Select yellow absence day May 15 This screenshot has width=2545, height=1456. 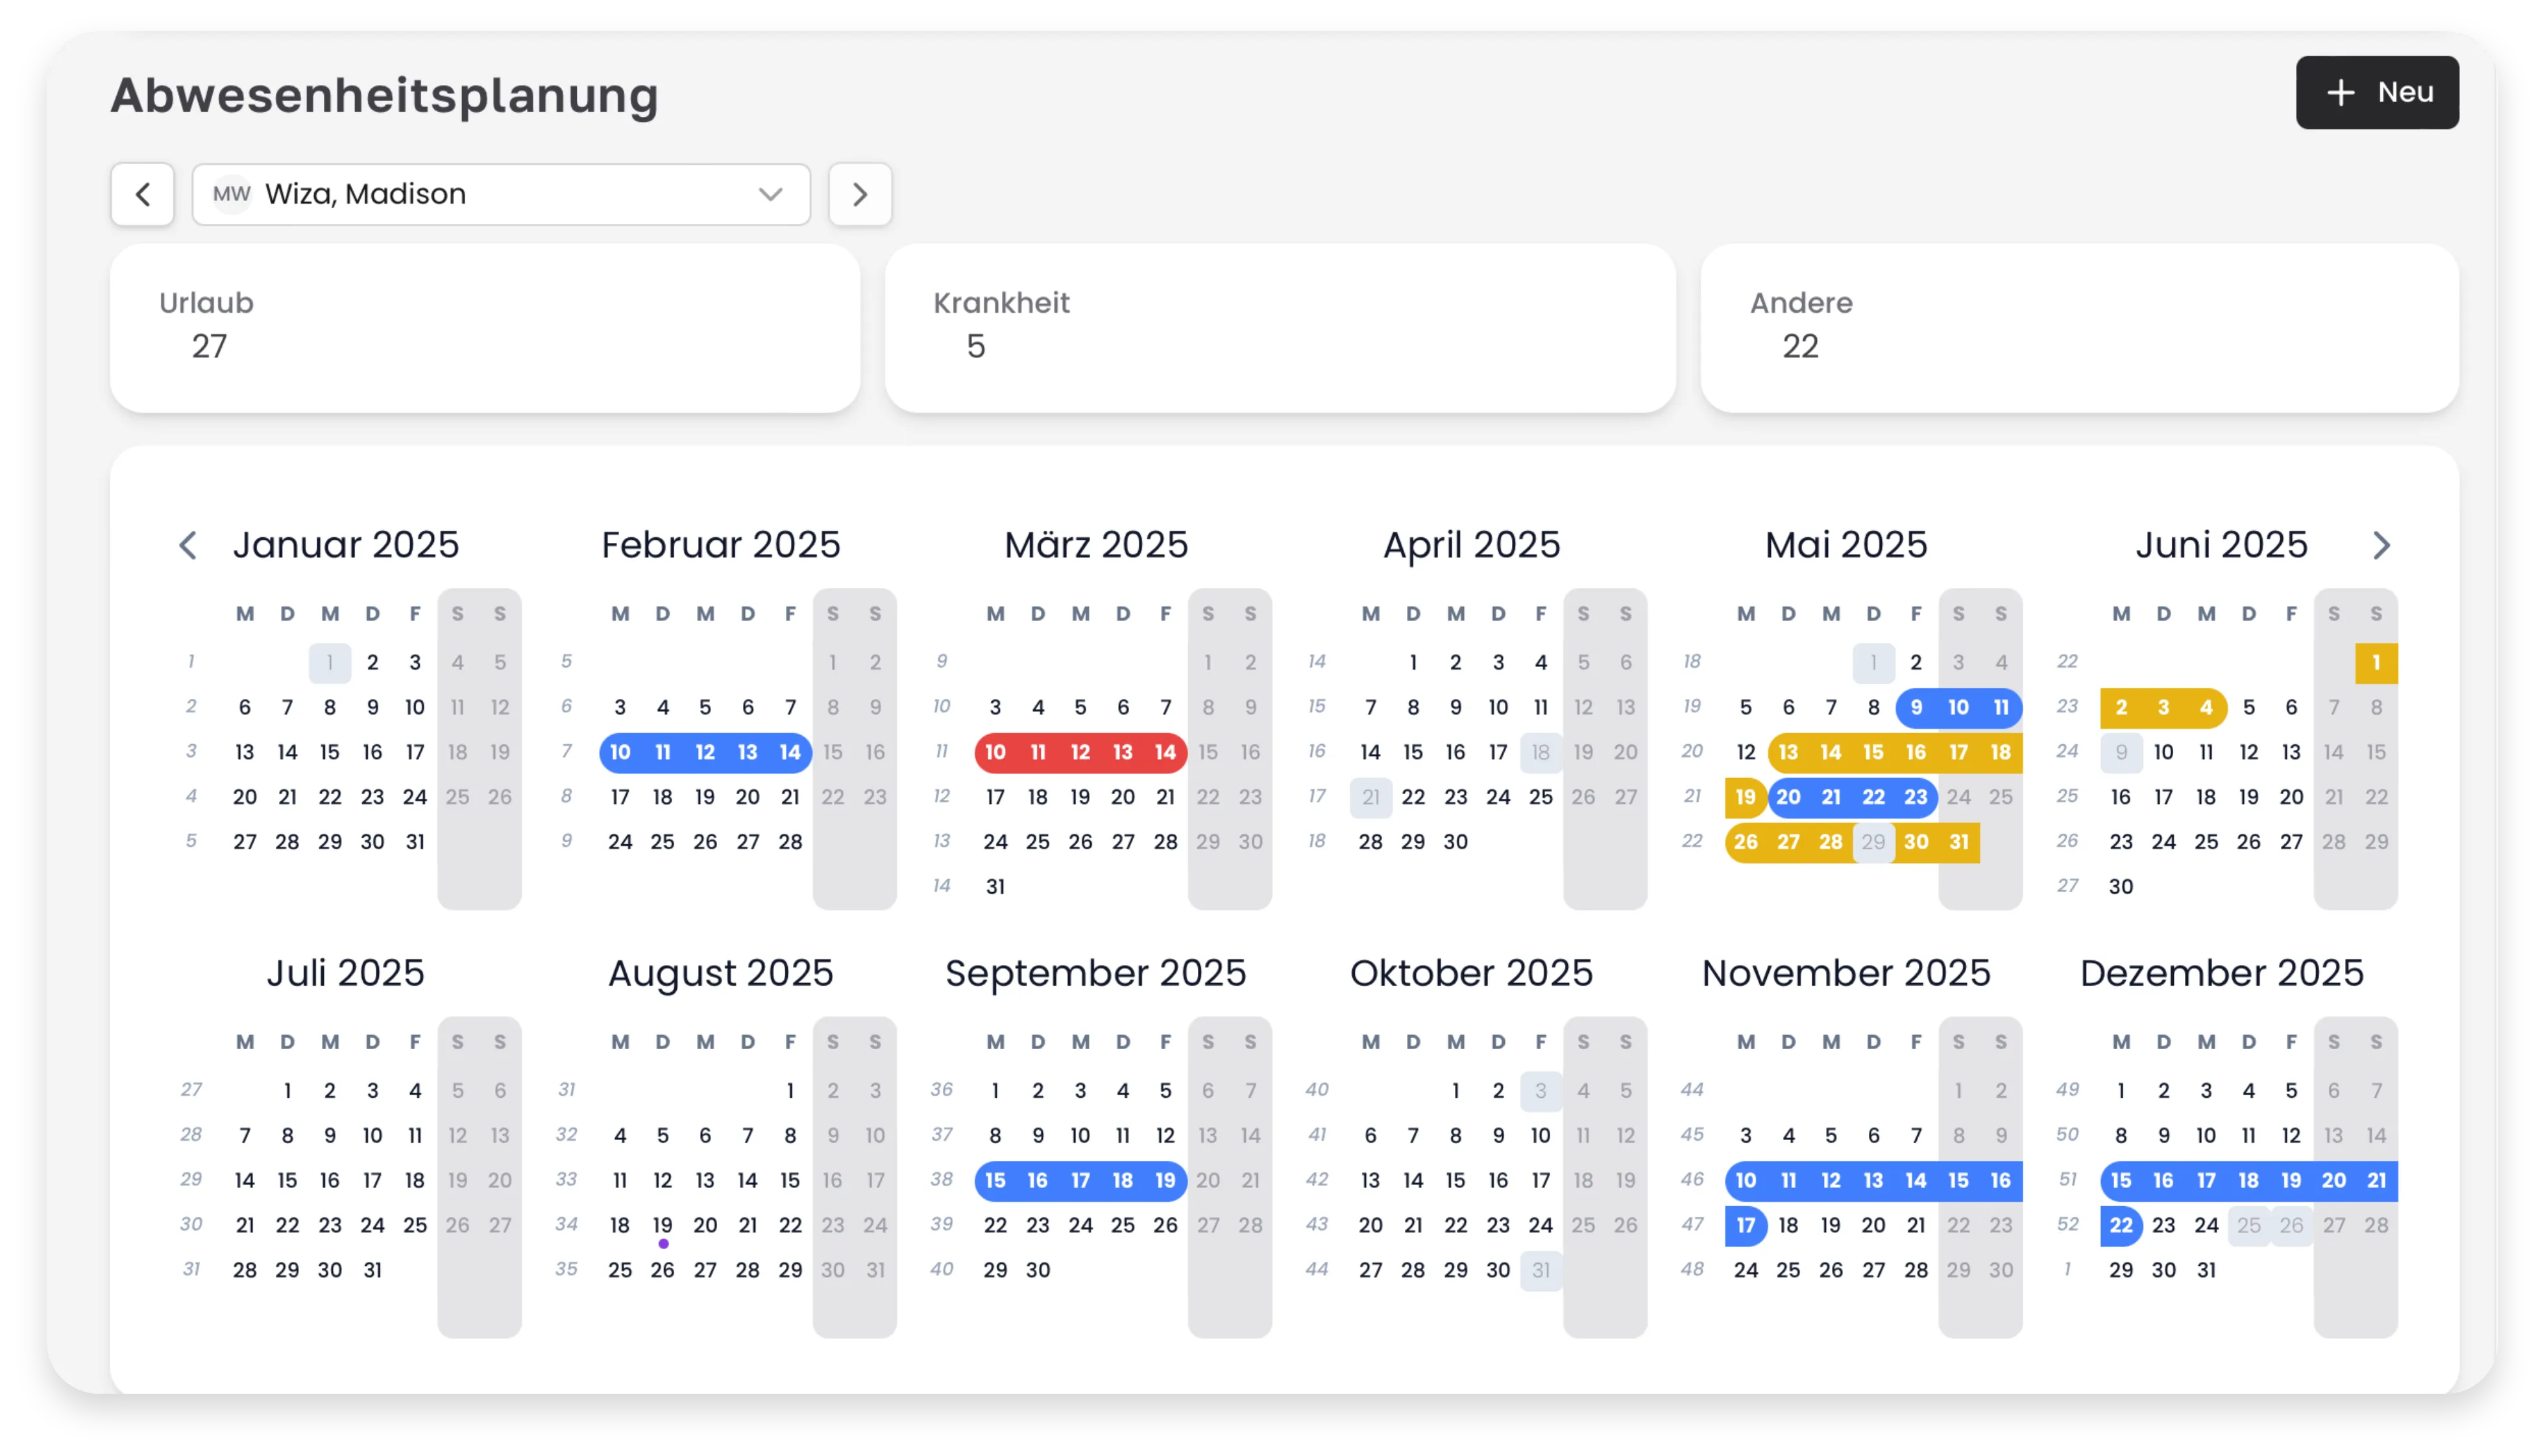point(1873,752)
